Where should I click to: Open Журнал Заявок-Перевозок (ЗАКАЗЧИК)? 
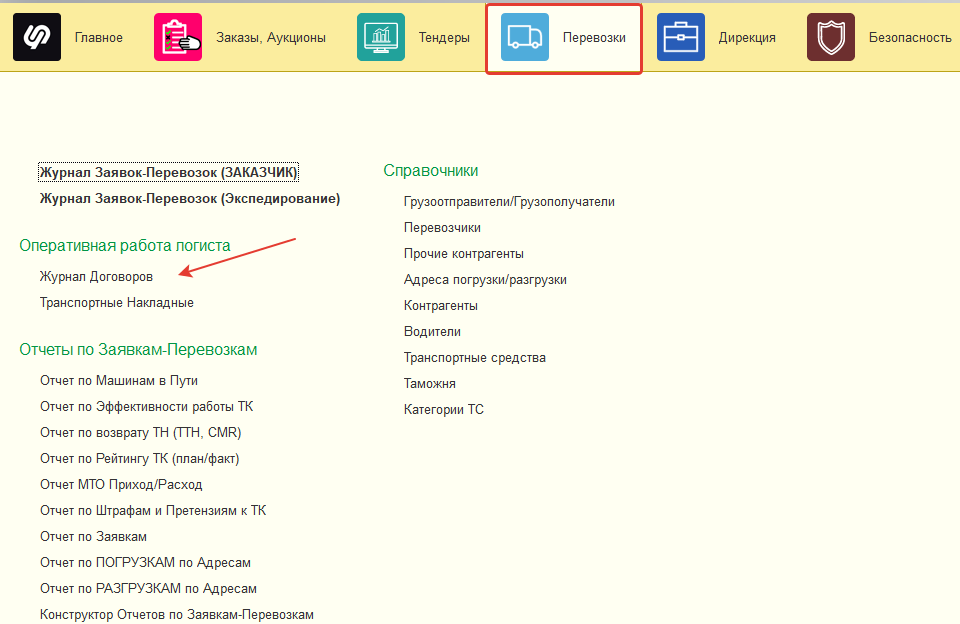click(168, 173)
